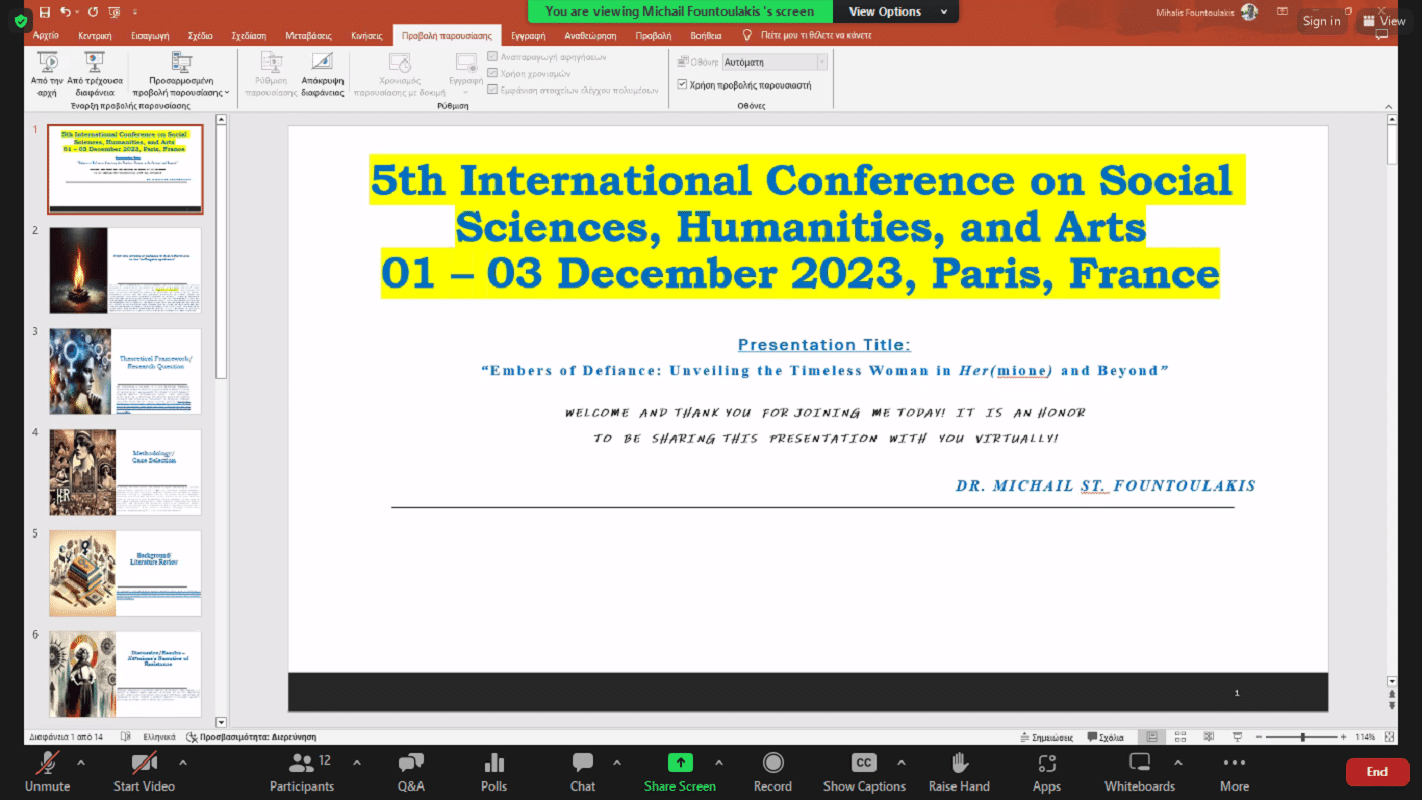The height and width of the screenshot is (800, 1422).
Task: Select slide 3 thumbnail Theoretical Framework
Action: [126, 371]
